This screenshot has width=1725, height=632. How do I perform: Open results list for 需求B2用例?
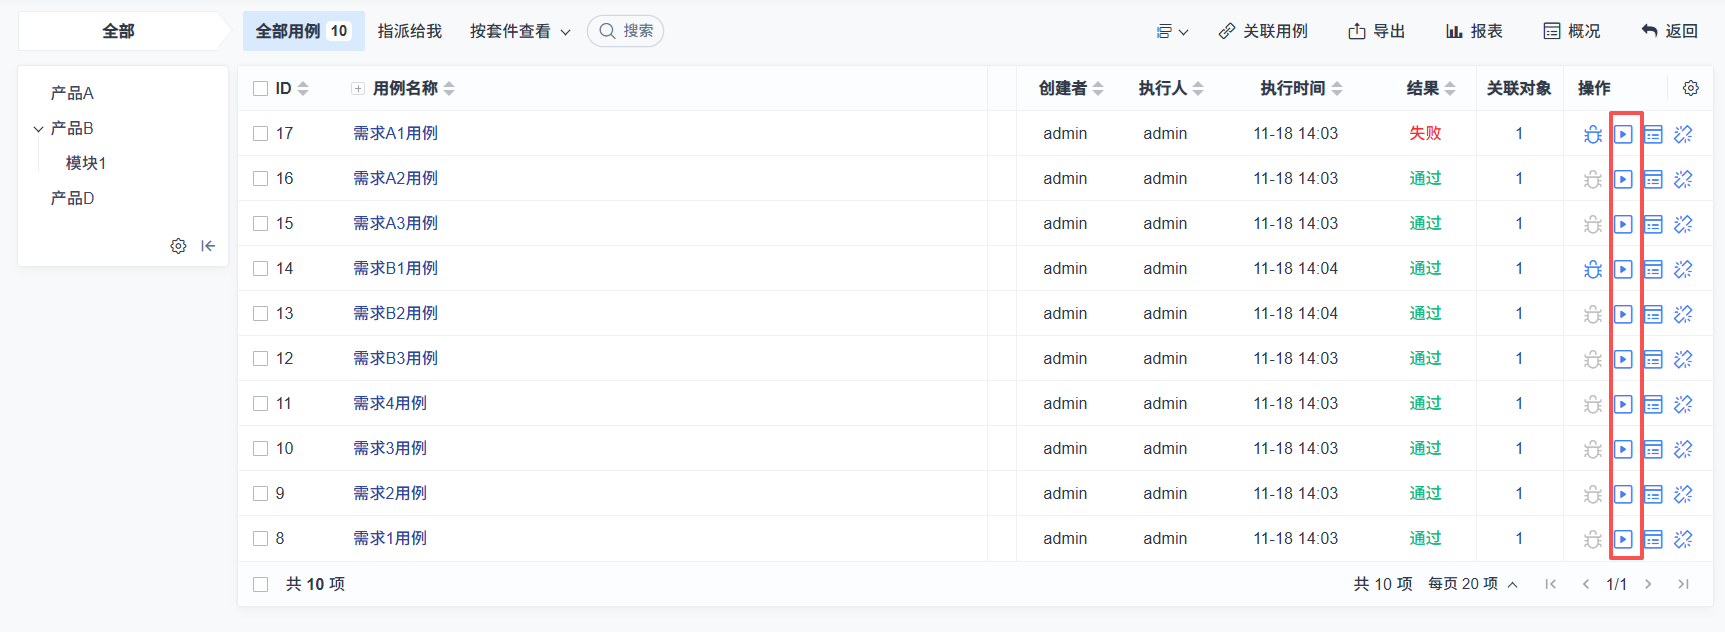[x=1653, y=314]
